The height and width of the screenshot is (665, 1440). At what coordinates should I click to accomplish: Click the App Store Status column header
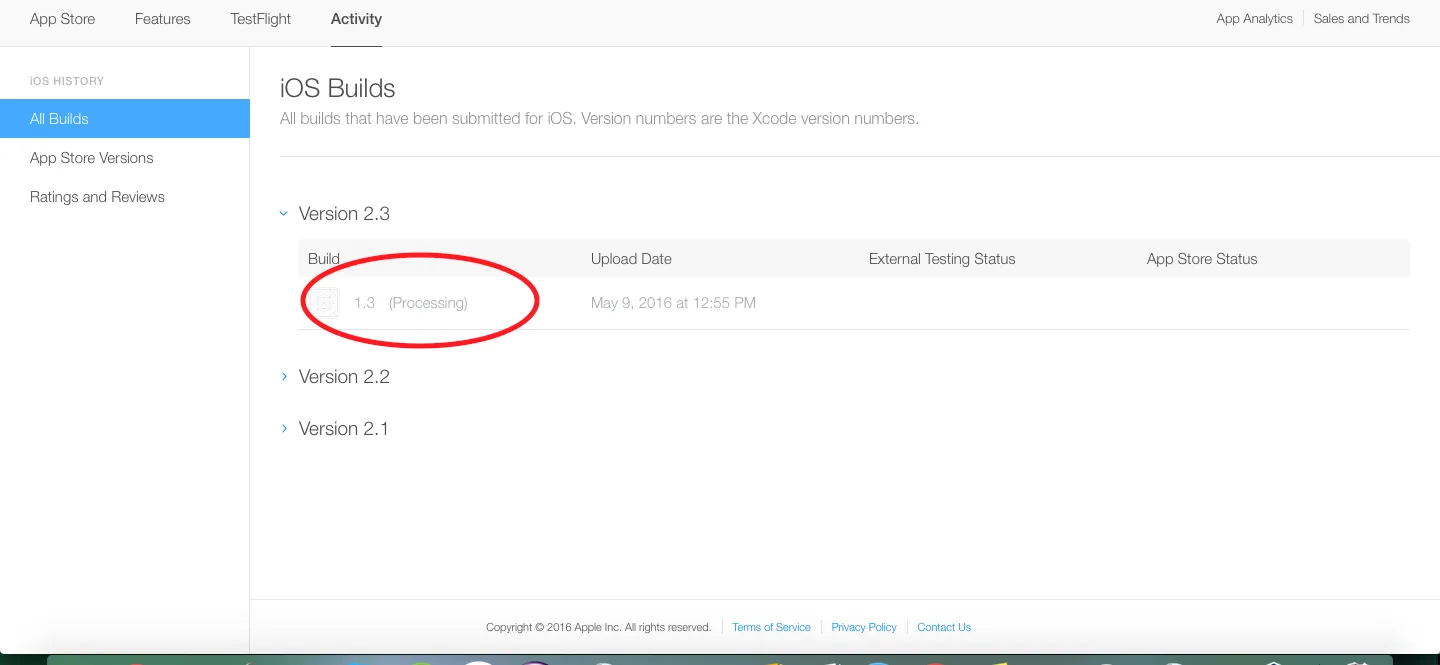1202,259
